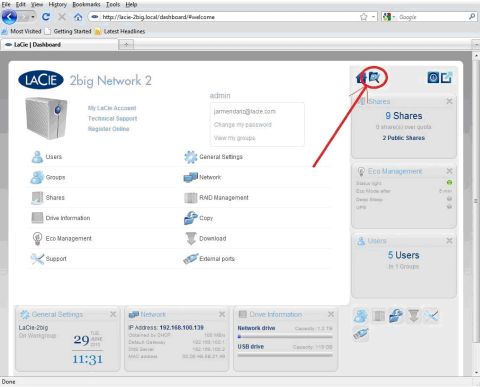Click the Drive Information icon in main list
480x387 pixels.
pos(37,218)
